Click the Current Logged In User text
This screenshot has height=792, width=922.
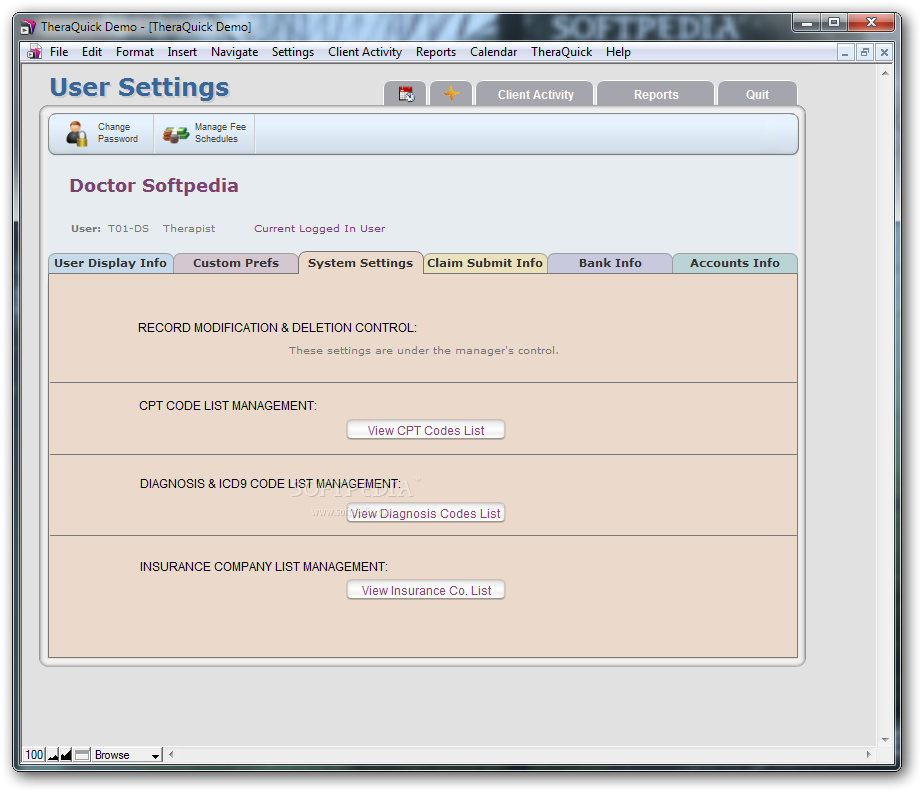coord(319,228)
